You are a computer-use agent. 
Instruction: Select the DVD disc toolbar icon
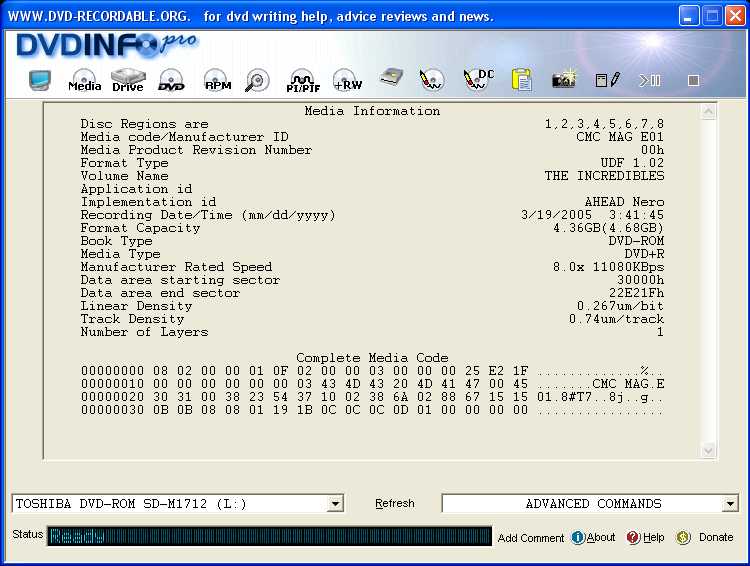coord(171,80)
